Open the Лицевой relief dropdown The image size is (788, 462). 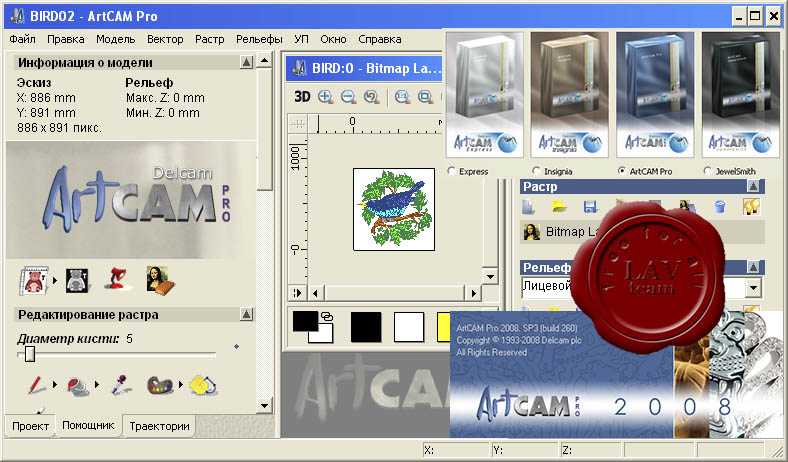pos(753,288)
